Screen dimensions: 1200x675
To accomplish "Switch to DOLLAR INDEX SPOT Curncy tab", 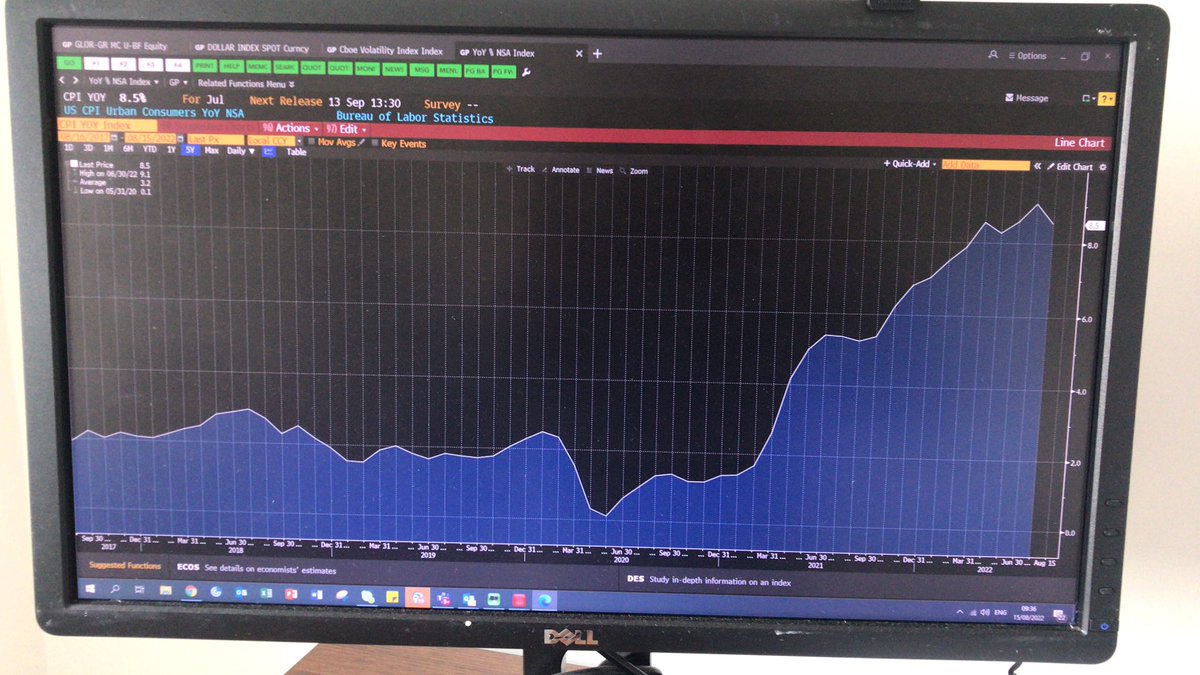I will (x=252, y=48).
